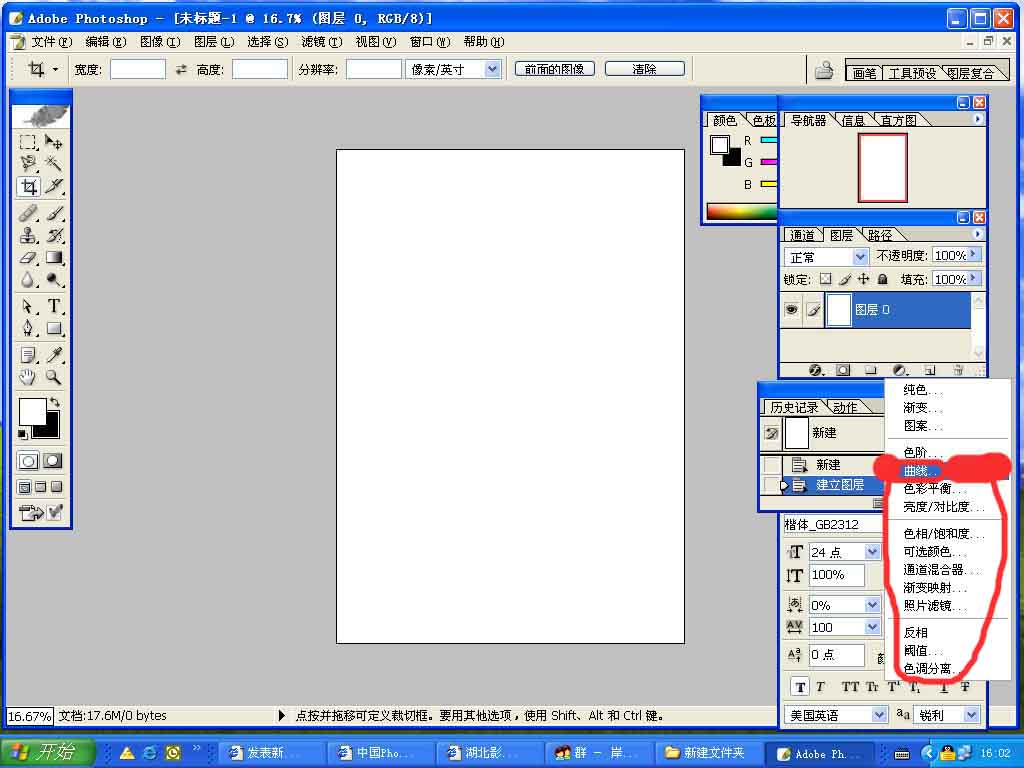Select the Rectangular Marquee tool
Screen dimensions: 1024x768
(28, 142)
